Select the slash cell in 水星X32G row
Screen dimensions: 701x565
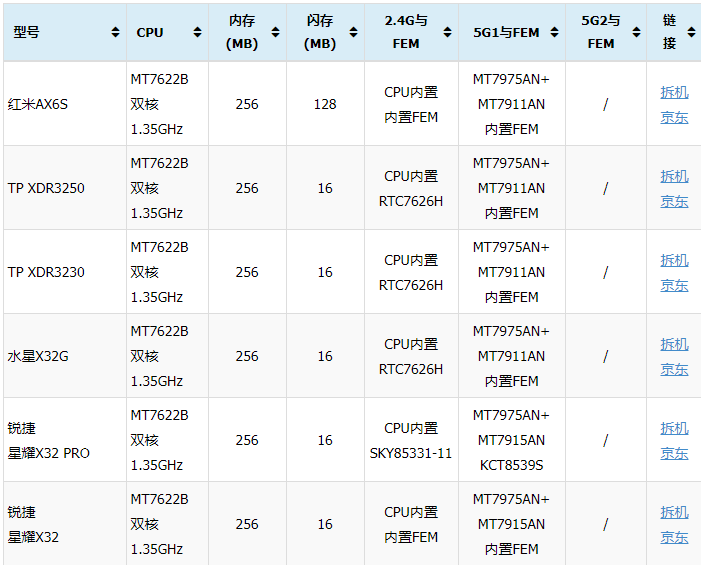(606, 356)
